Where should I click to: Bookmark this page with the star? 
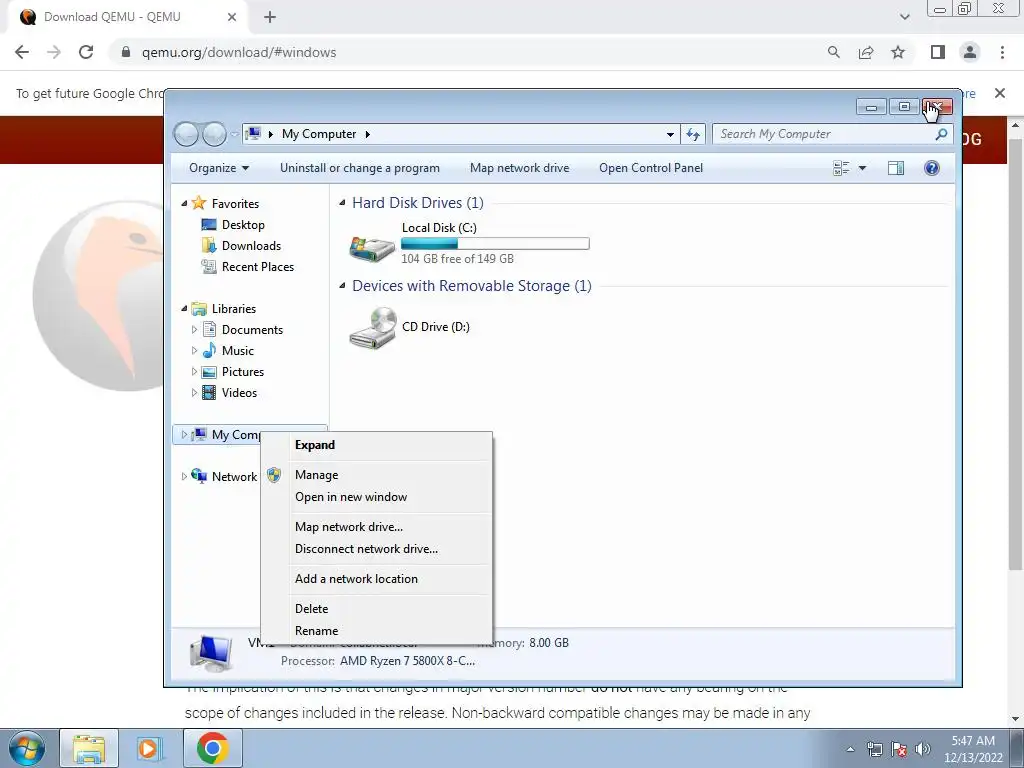coord(898,52)
